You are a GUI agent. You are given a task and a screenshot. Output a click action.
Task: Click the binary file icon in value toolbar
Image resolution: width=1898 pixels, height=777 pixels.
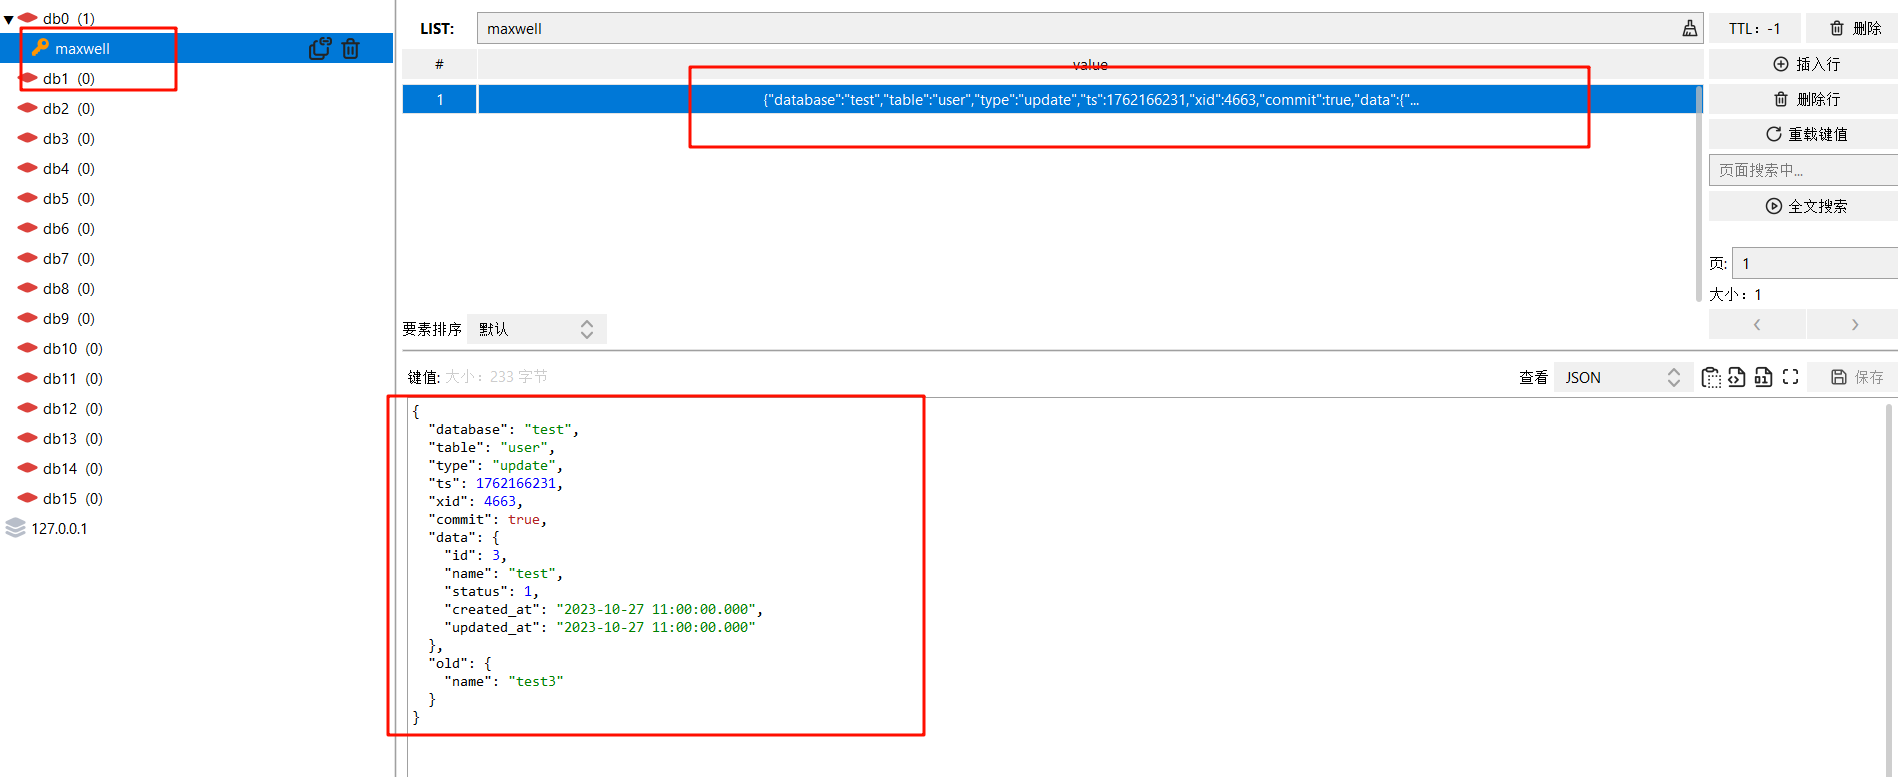(1763, 377)
